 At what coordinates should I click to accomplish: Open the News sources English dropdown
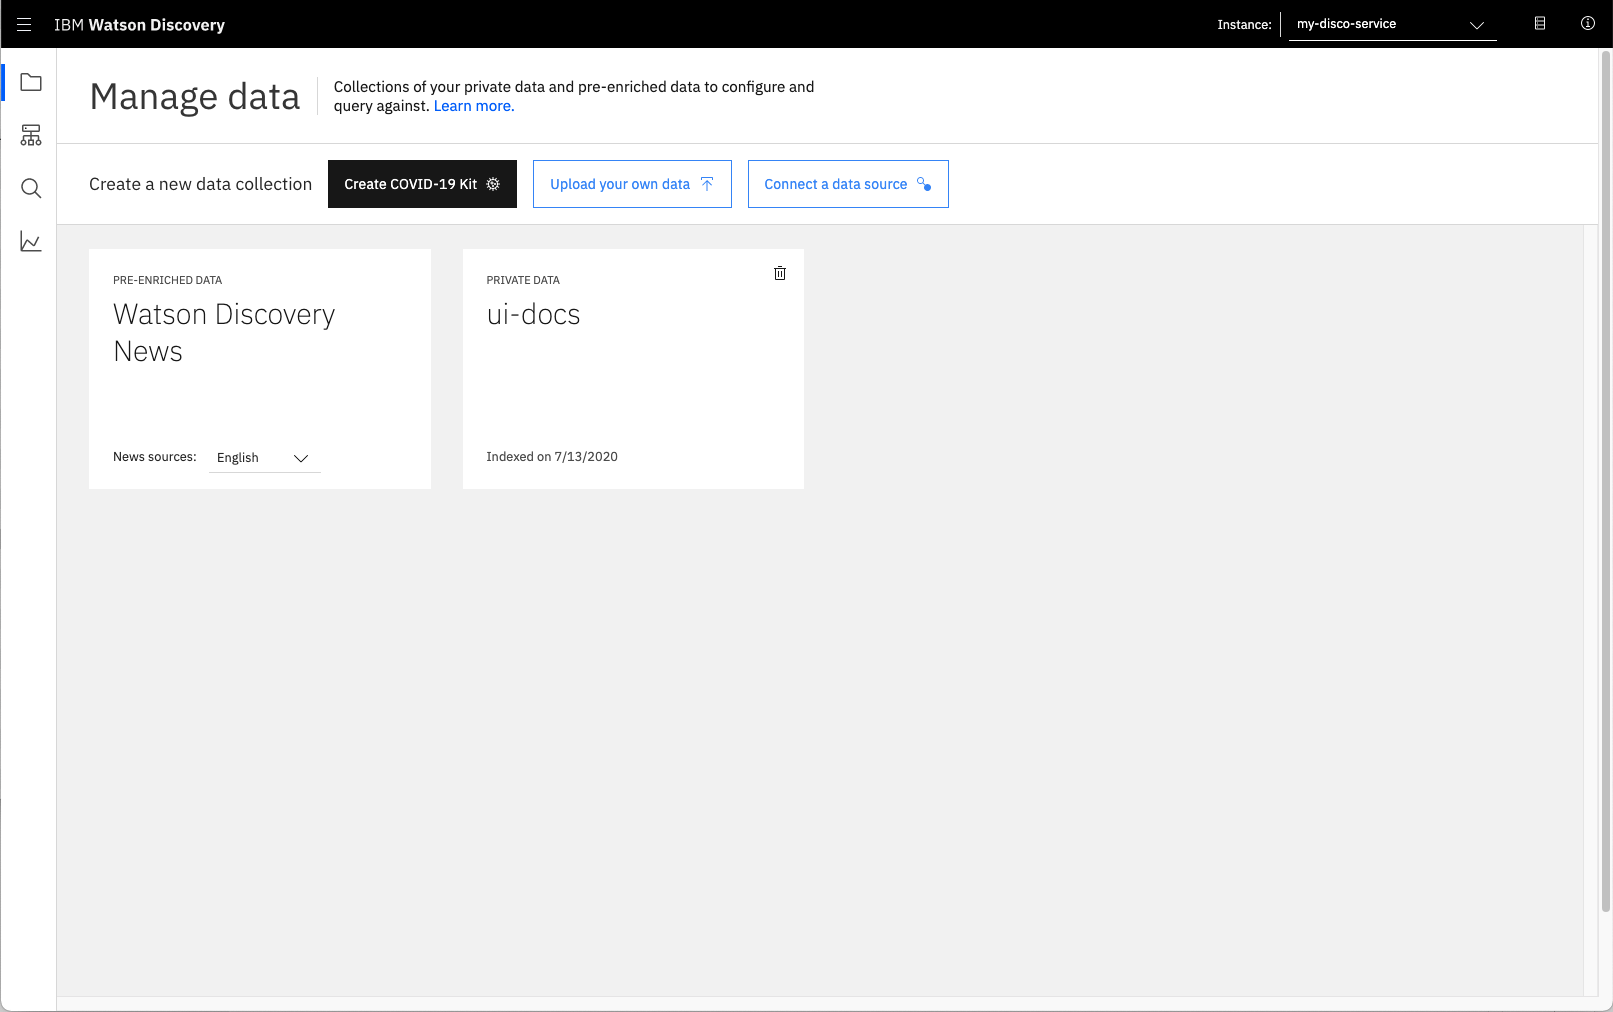[264, 458]
